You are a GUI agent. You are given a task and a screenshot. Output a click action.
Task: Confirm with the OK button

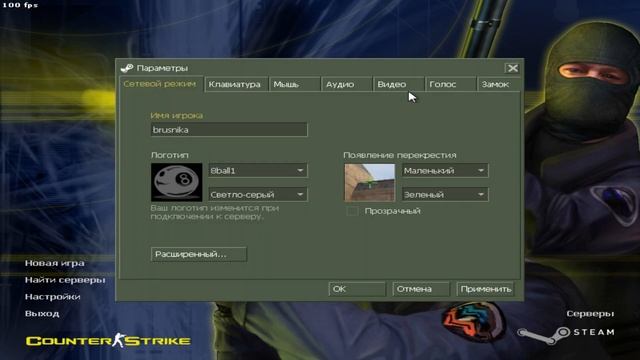pyautogui.click(x=357, y=289)
